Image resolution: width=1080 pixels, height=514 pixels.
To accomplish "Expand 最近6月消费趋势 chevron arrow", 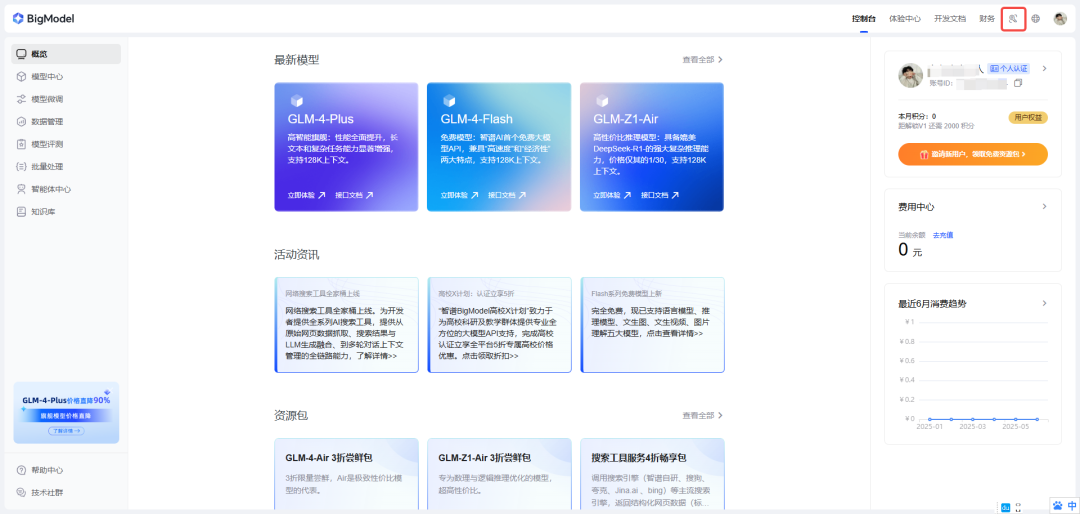I will [x=1044, y=303].
